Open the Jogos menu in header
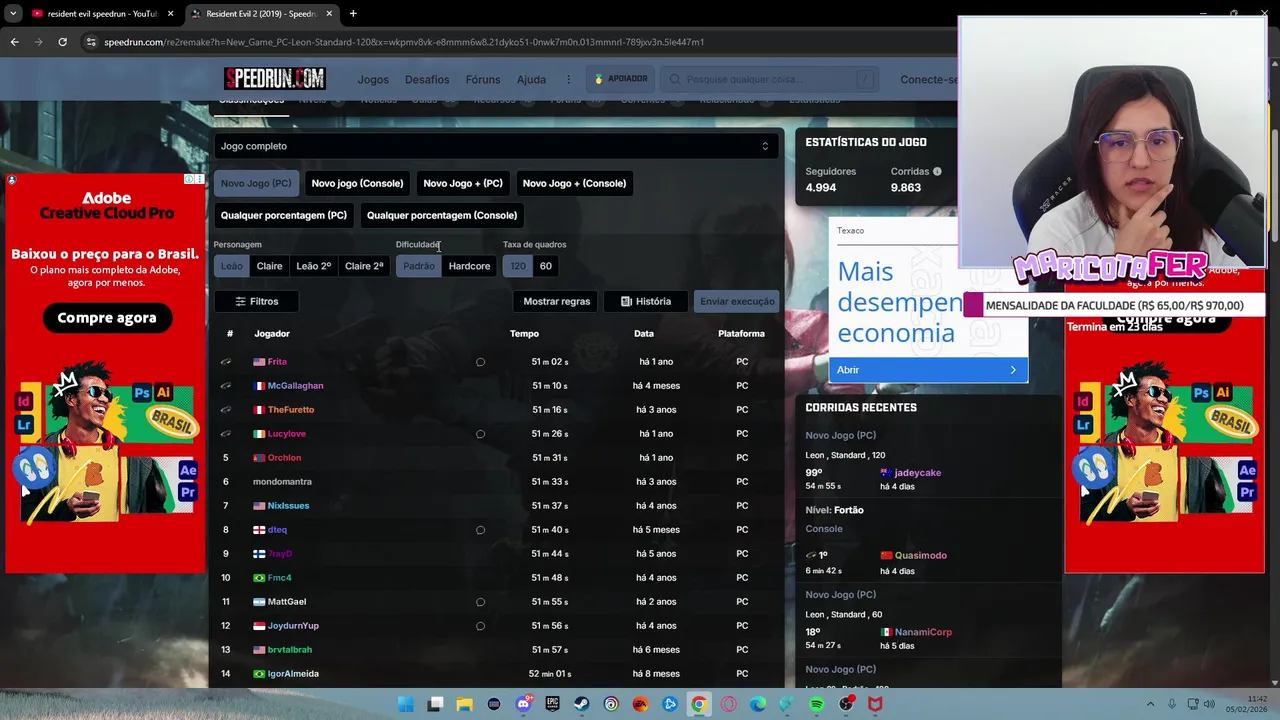 373,80
